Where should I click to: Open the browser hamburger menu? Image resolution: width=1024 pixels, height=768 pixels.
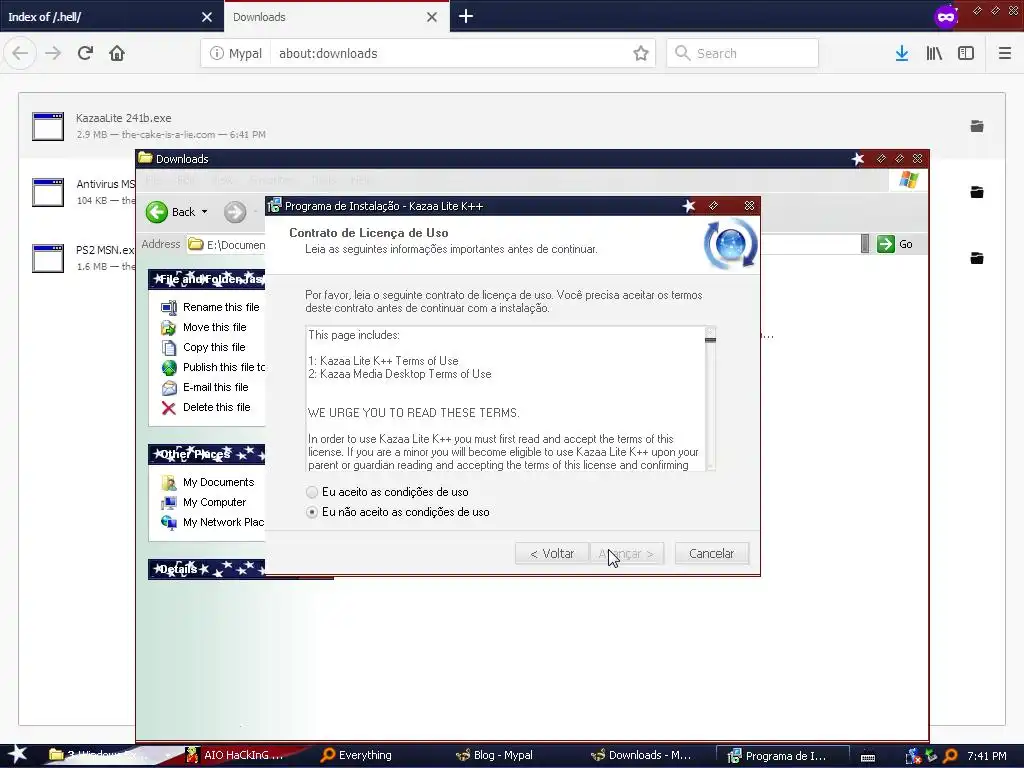(1005, 54)
